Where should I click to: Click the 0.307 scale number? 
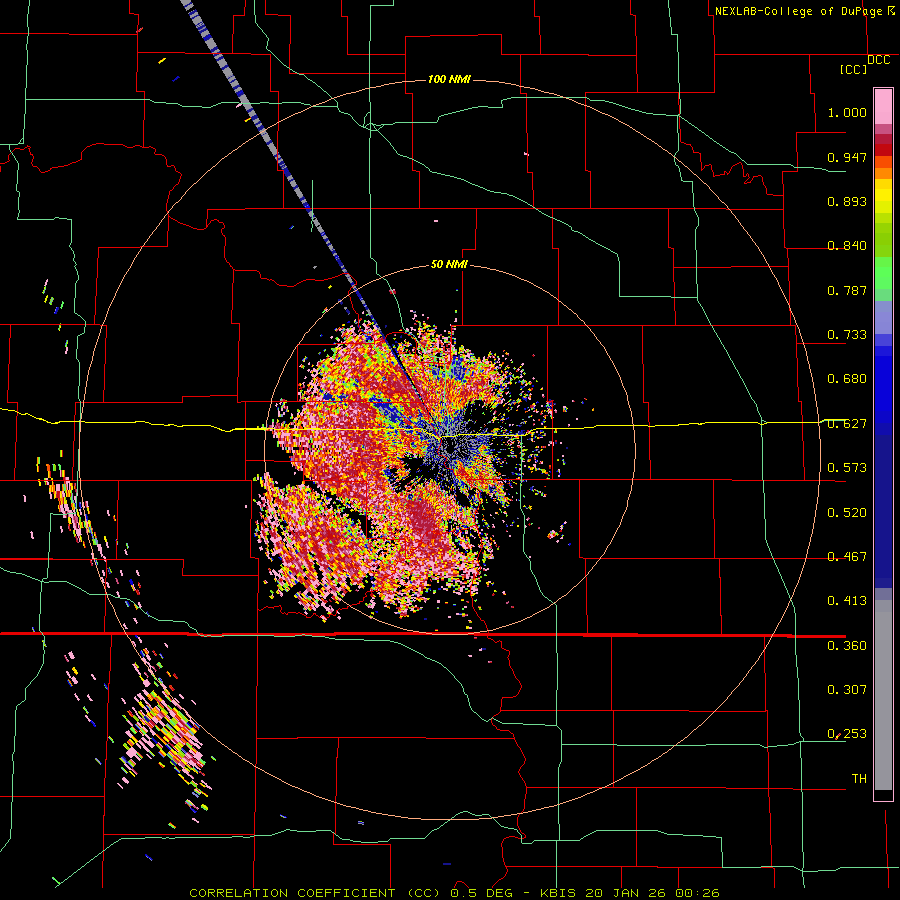847,690
